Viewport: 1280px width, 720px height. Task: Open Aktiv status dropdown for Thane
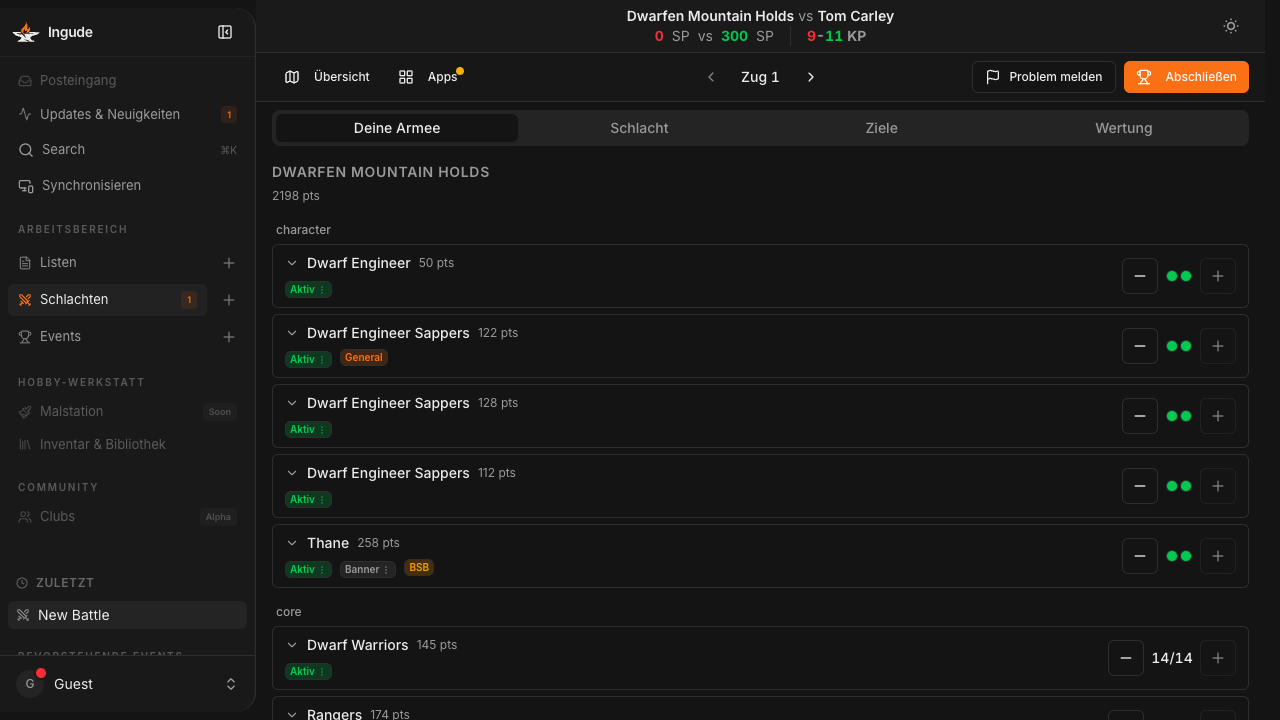point(308,569)
